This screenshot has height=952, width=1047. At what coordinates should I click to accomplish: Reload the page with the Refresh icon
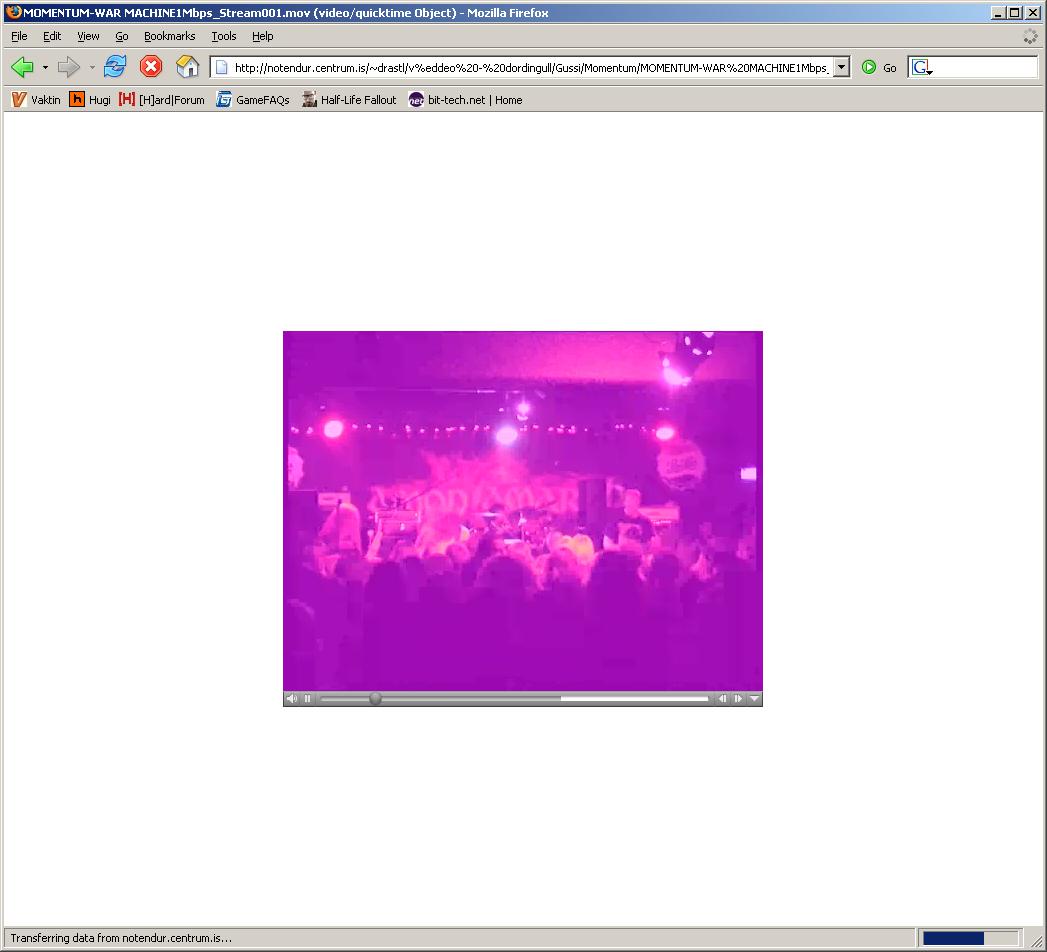[x=115, y=67]
